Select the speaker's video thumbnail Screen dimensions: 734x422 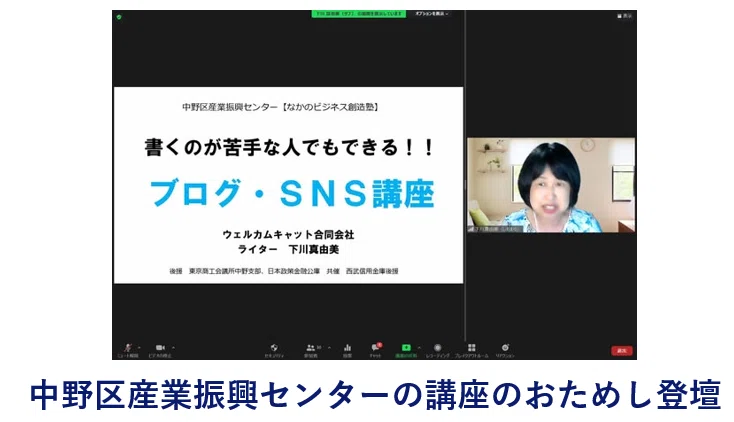pyautogui.click(x=551, y=185)
